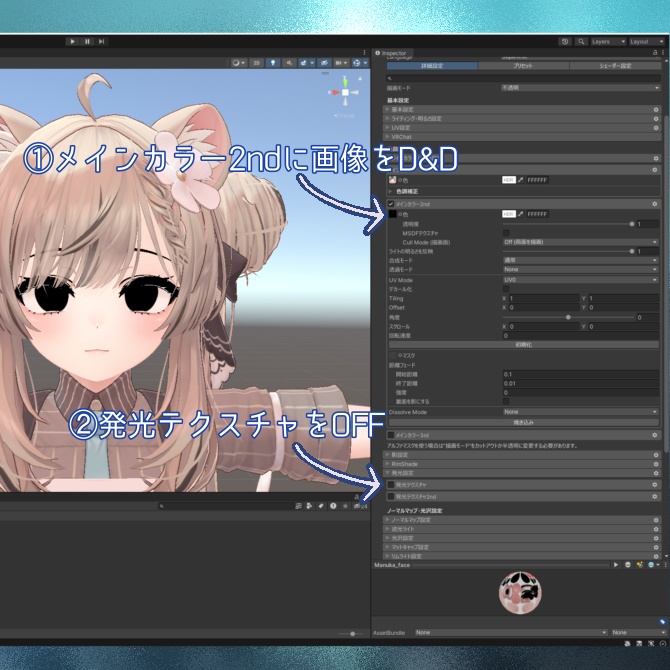Uncheck the メインカラー2nd checkbox
The image size is (670, 670).
(391, 204)
